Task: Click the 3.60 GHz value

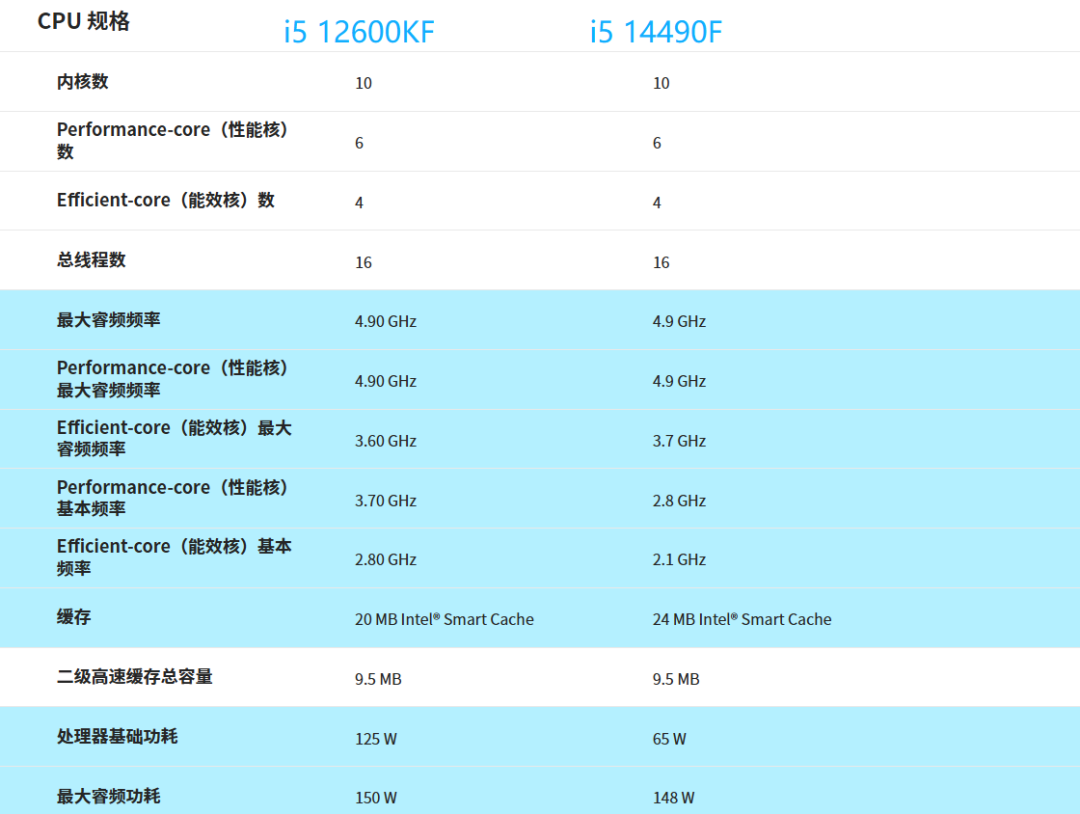Action: point(386,441)
